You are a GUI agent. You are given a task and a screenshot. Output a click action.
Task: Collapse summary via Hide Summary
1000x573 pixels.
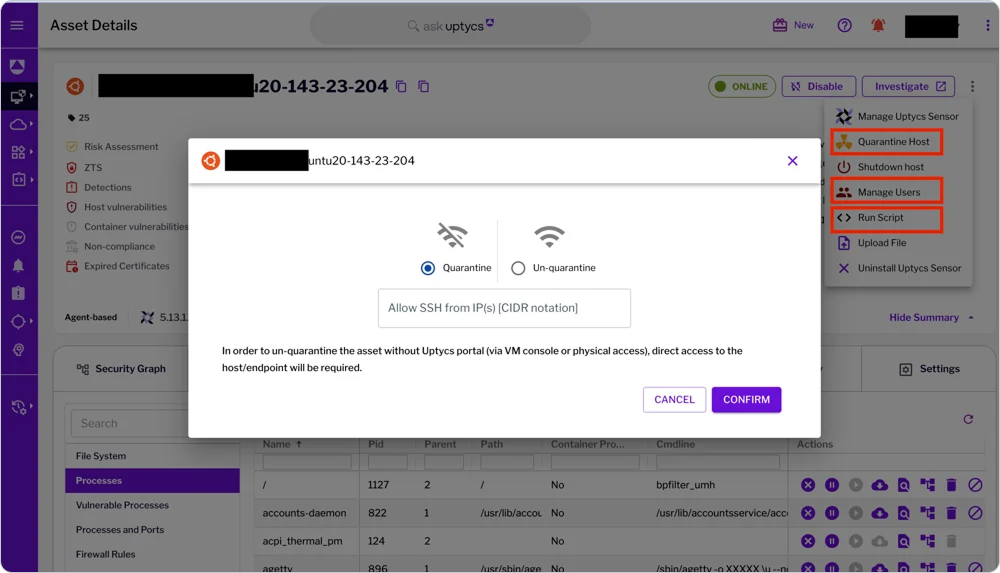931,318
